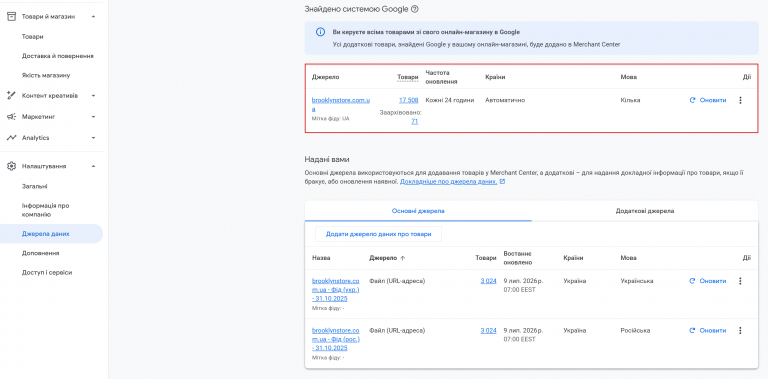768x379 pixels.
Task: Click help icon next to Знайдено системою Google
Action: [415, 9]
